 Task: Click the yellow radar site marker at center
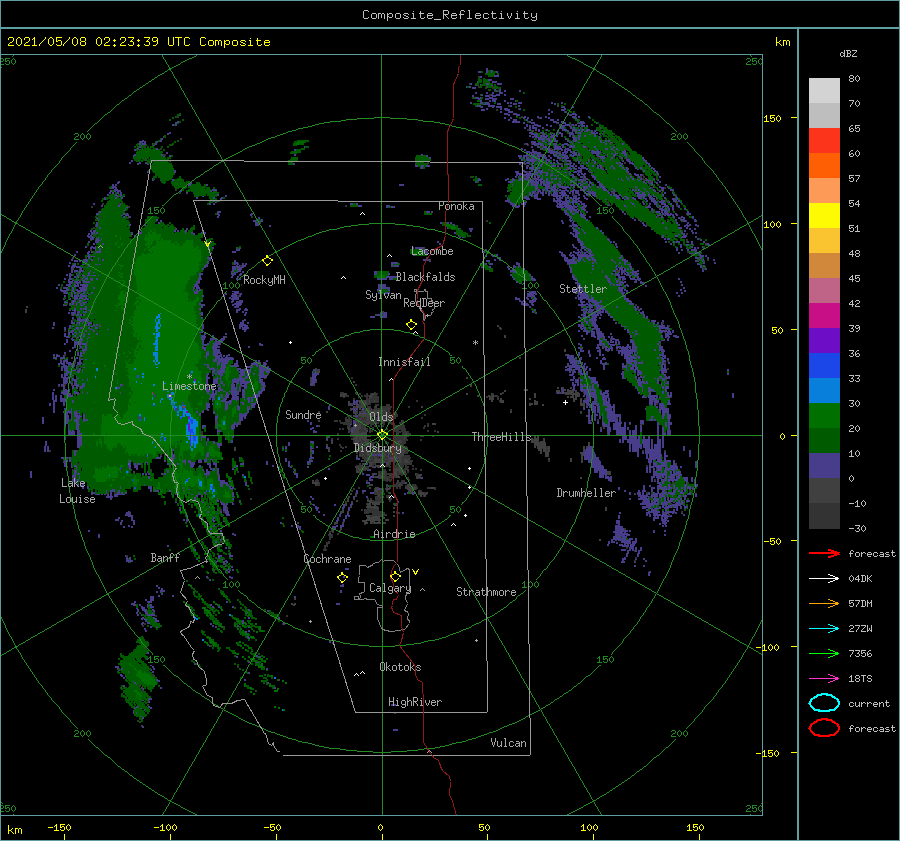coord(382,435)
